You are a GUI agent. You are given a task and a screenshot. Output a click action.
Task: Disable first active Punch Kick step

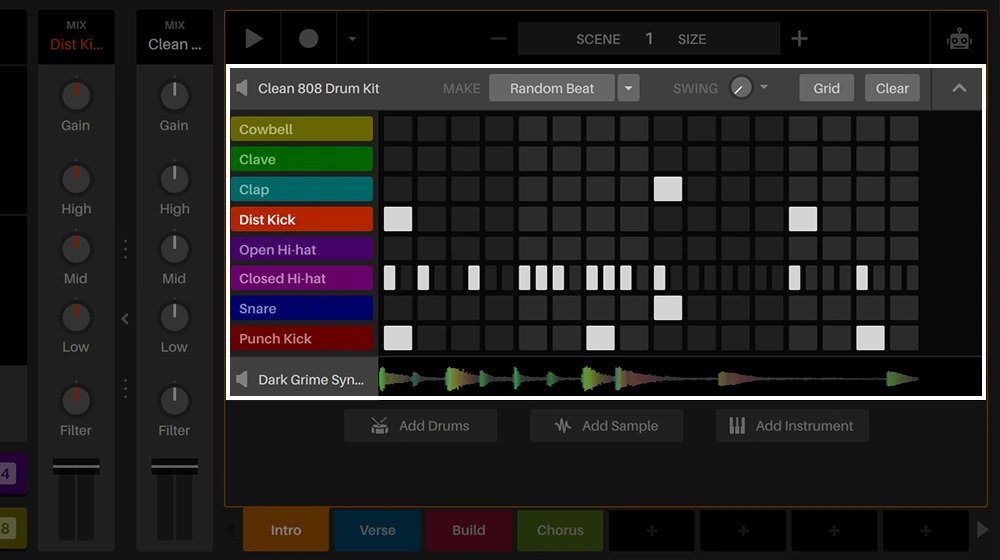point(398,338)
